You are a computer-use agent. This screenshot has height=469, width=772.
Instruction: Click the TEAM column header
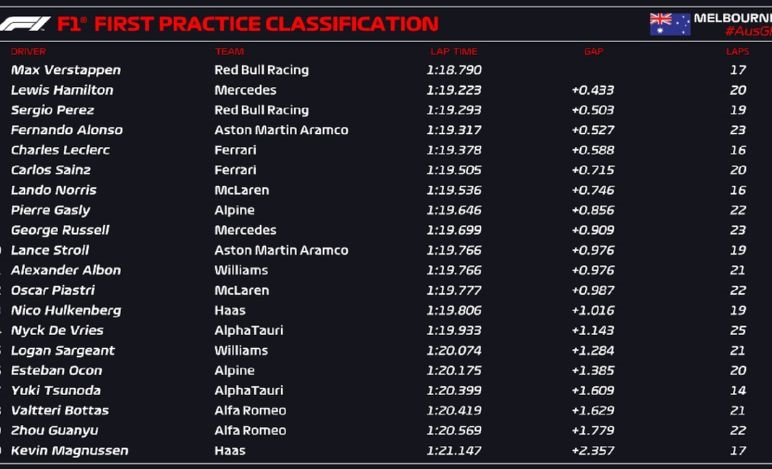(229, 52)
